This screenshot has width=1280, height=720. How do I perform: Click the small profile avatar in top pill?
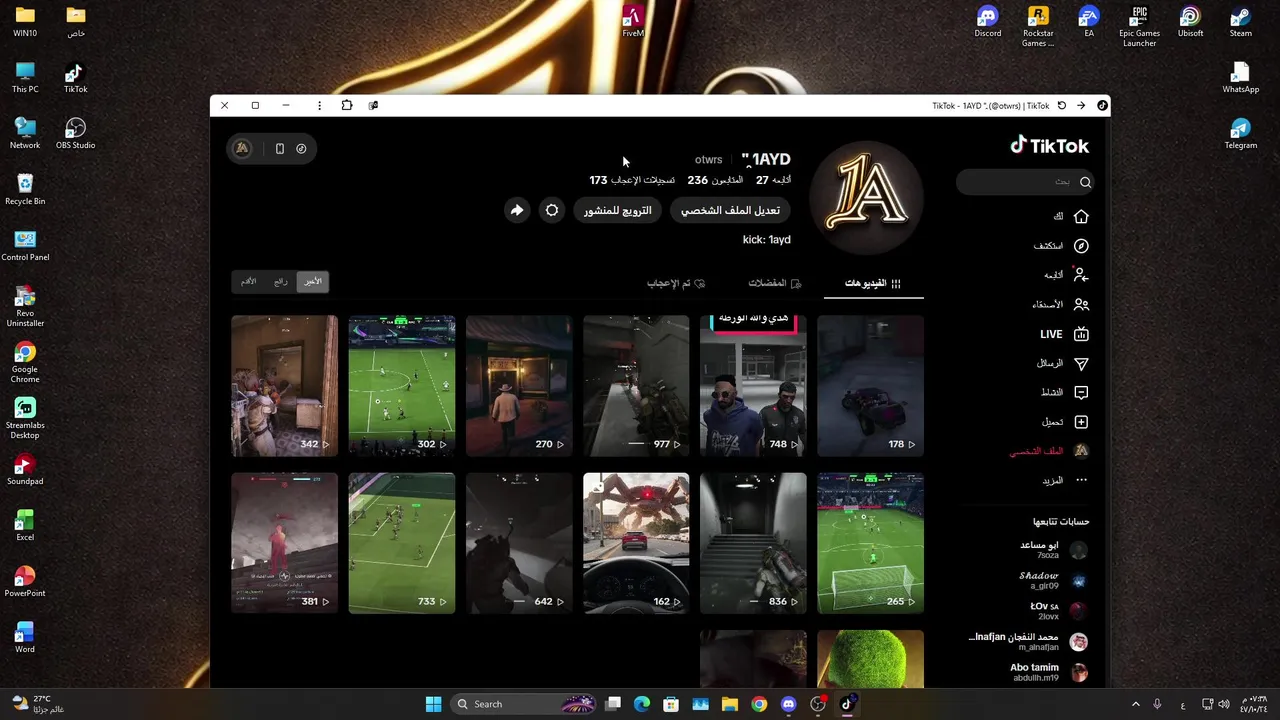click(x=242, y=148)
